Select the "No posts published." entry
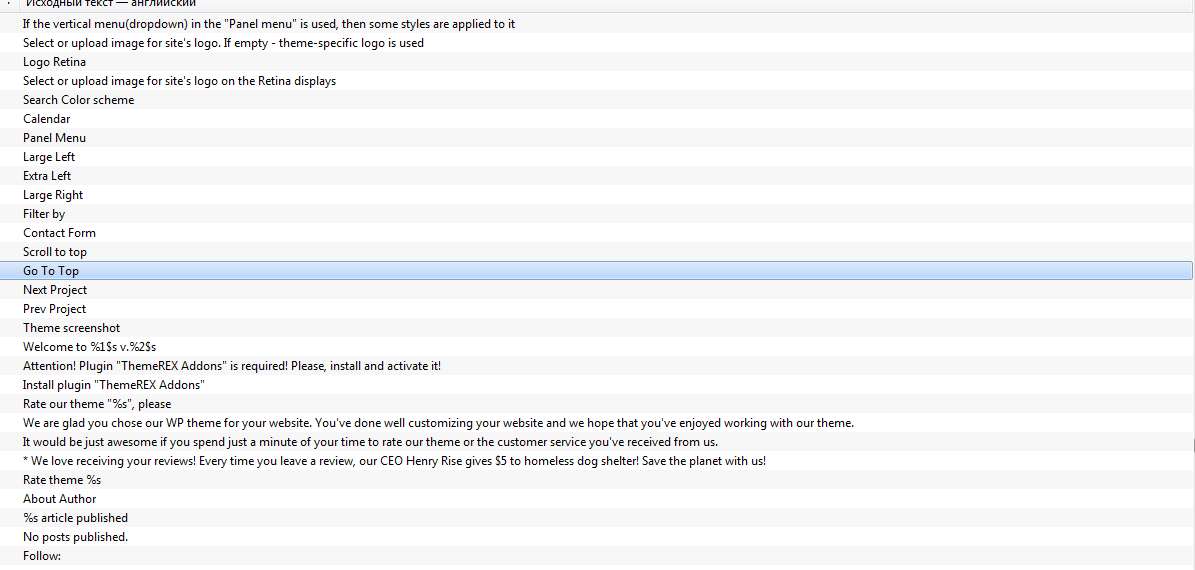 pos(597,537)
